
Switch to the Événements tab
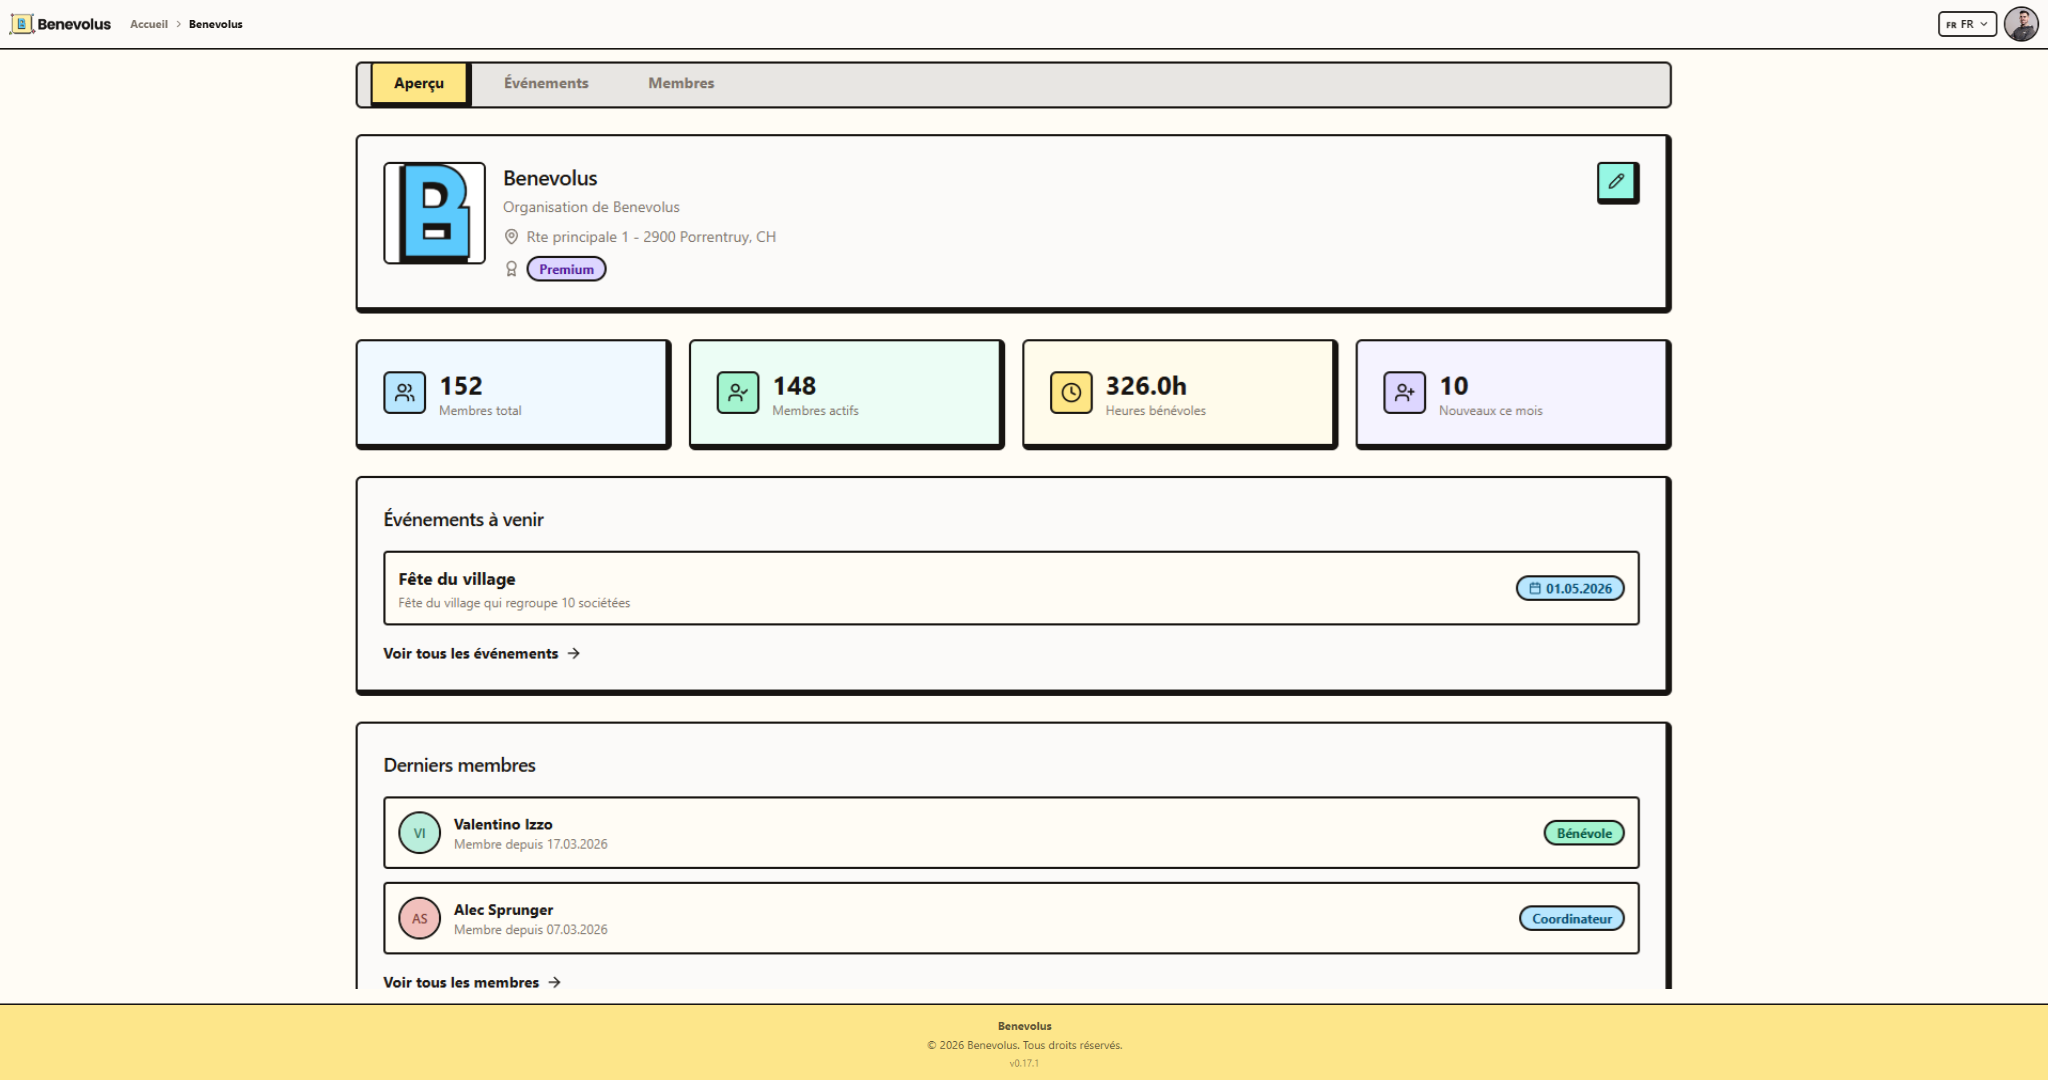(x=546, y=83)
